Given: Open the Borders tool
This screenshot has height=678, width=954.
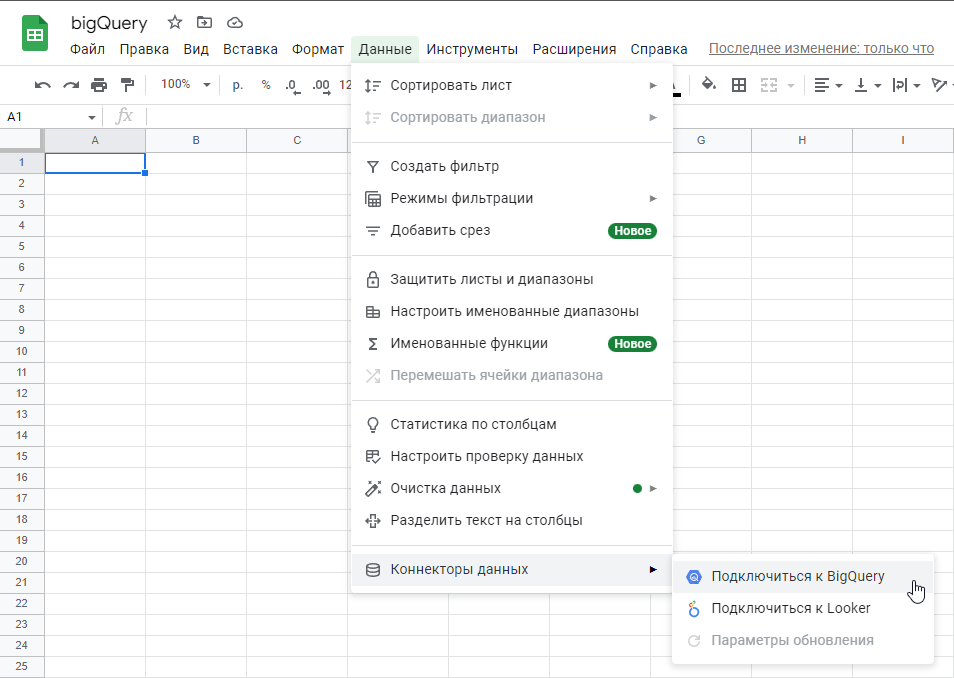Looking at the screenshot, I should coord(739,85).
